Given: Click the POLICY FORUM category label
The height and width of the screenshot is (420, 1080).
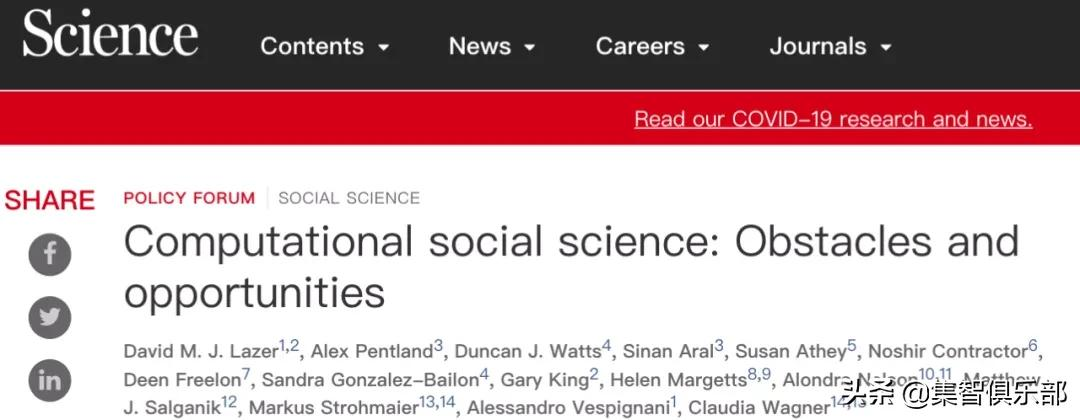Looking at the screenshot, I should pos(189,198).
